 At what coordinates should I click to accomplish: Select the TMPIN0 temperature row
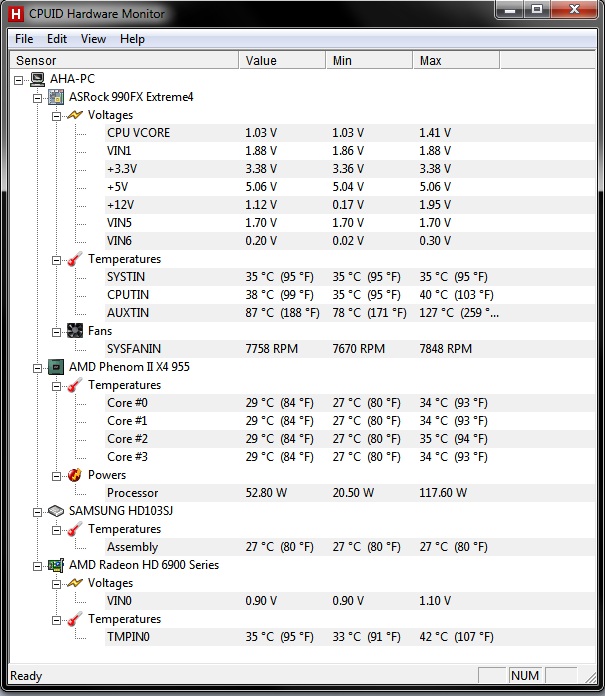tap(350, 637)
